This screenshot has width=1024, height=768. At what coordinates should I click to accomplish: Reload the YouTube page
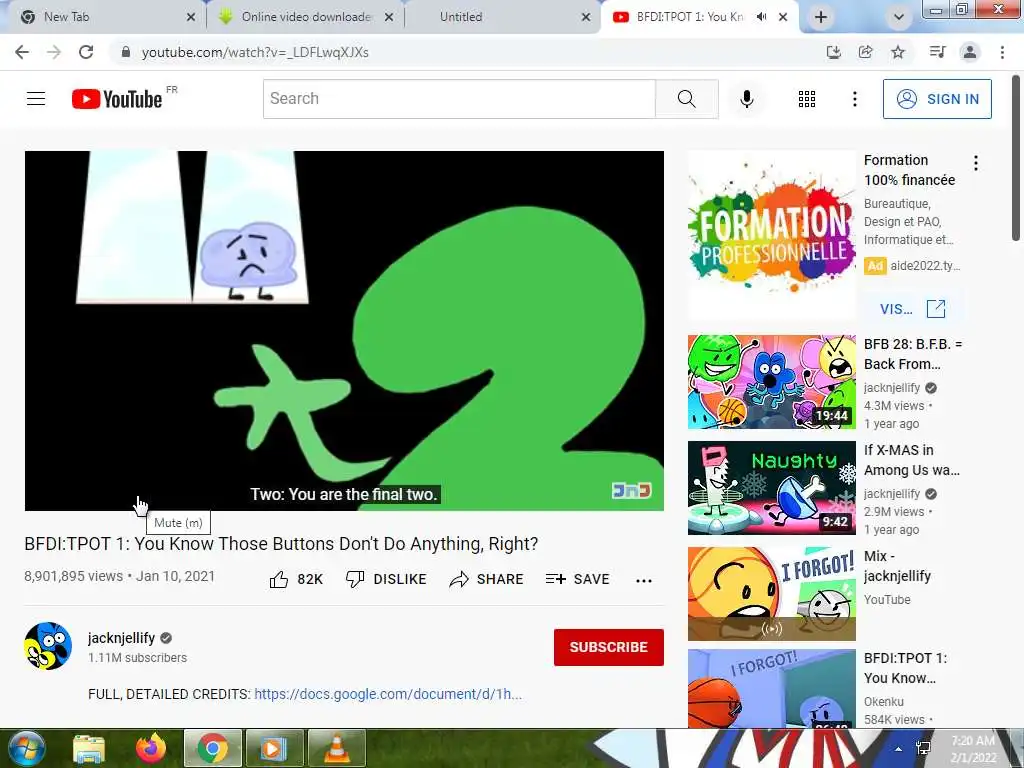pos(86,52)
